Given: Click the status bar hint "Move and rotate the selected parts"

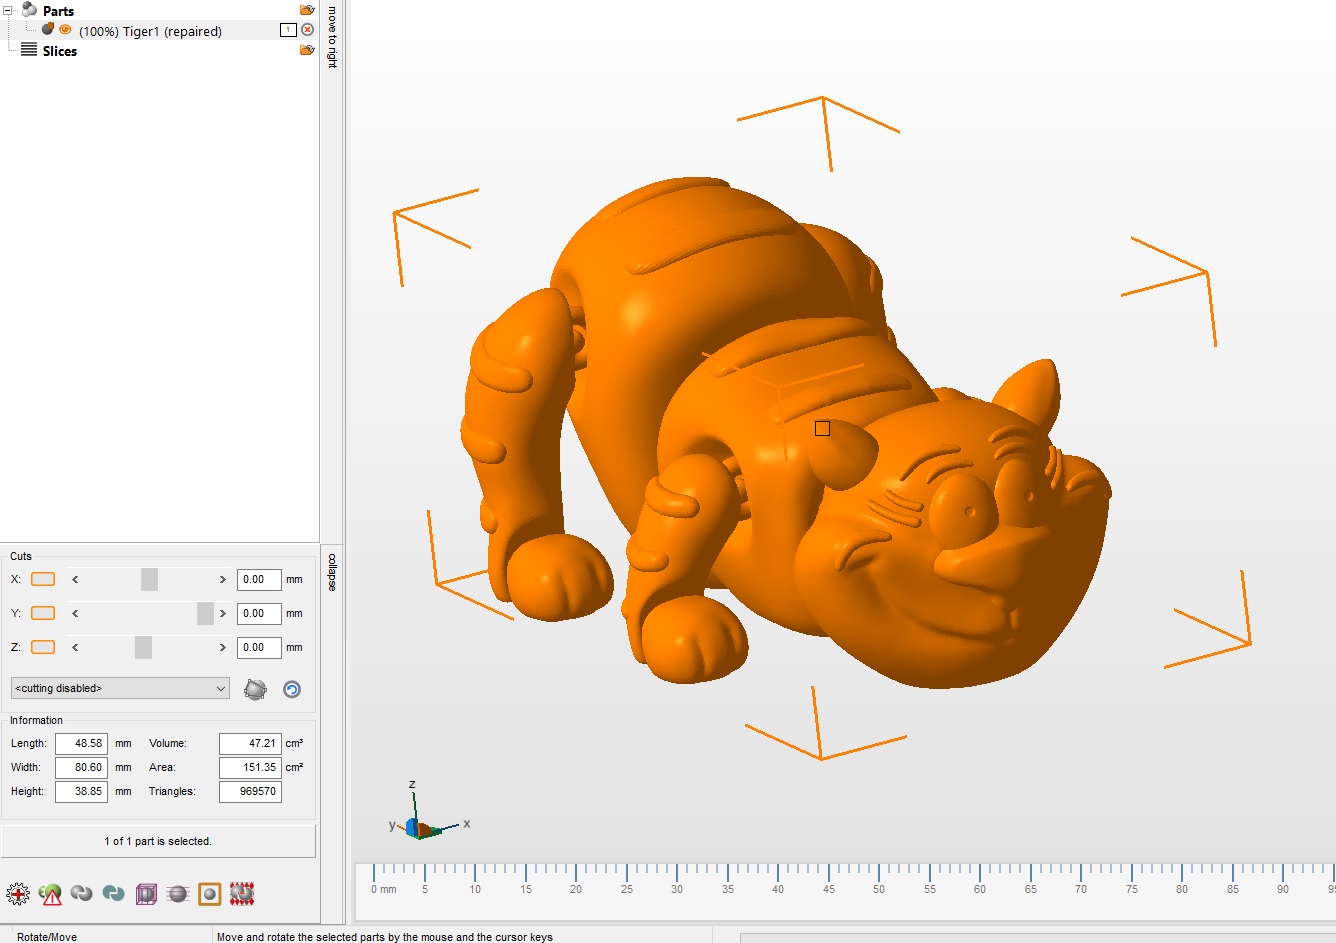Looking at the screenshot, I should point(385,937).
